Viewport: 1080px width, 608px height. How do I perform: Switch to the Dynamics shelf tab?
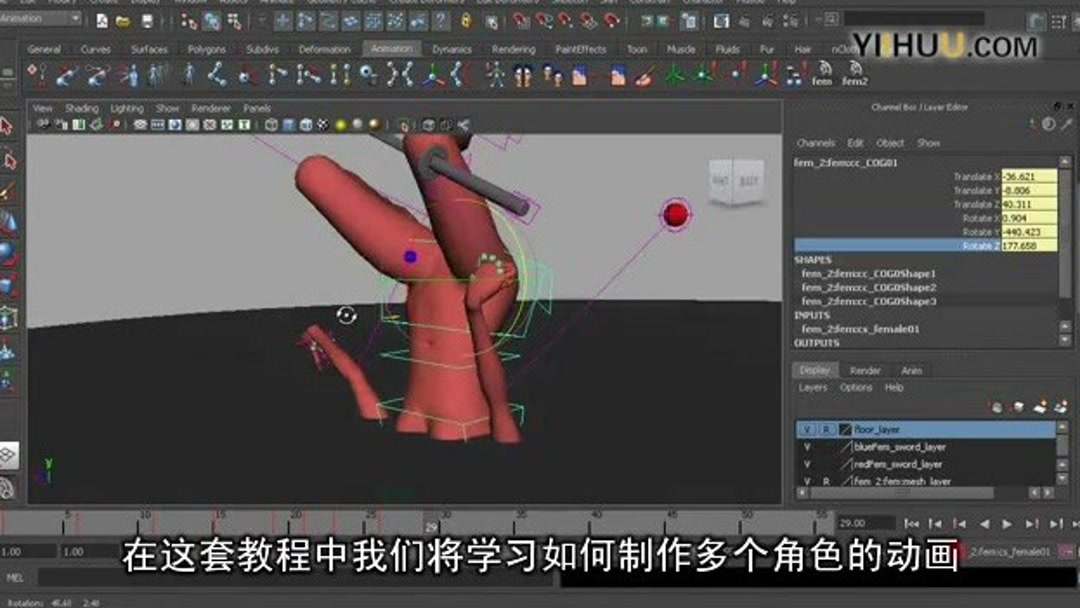tap(453, 48)
